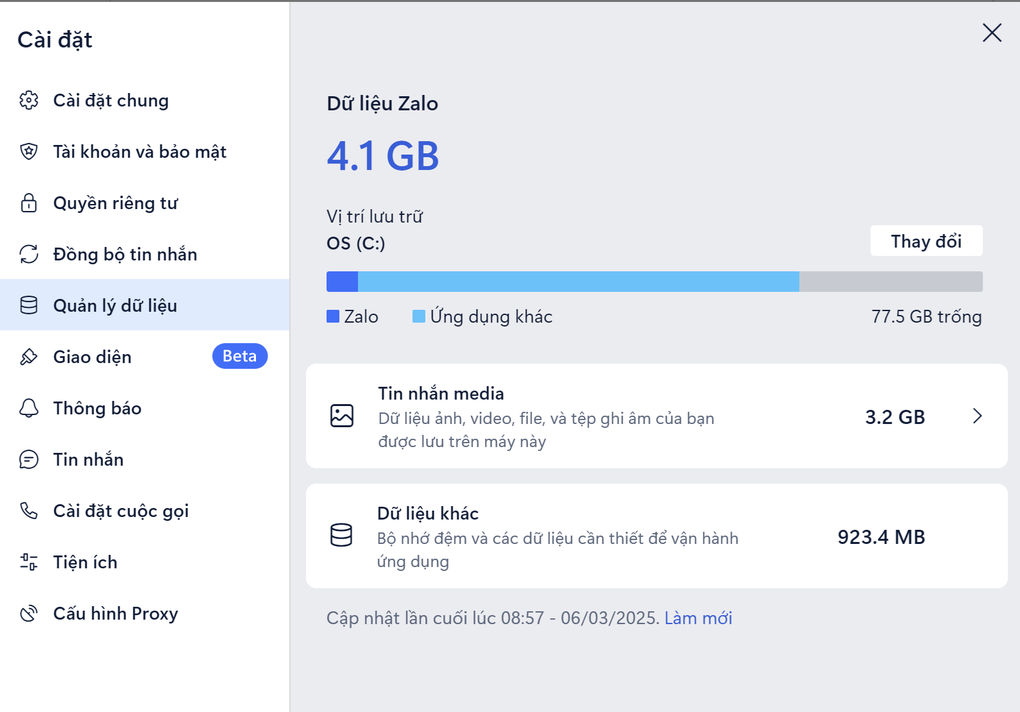
Task: Click the Vị trí lưu trữ label
Action: click(375, 217)
